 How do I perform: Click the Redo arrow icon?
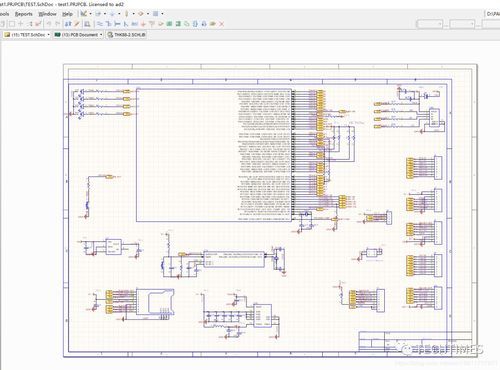pos(58,24)
